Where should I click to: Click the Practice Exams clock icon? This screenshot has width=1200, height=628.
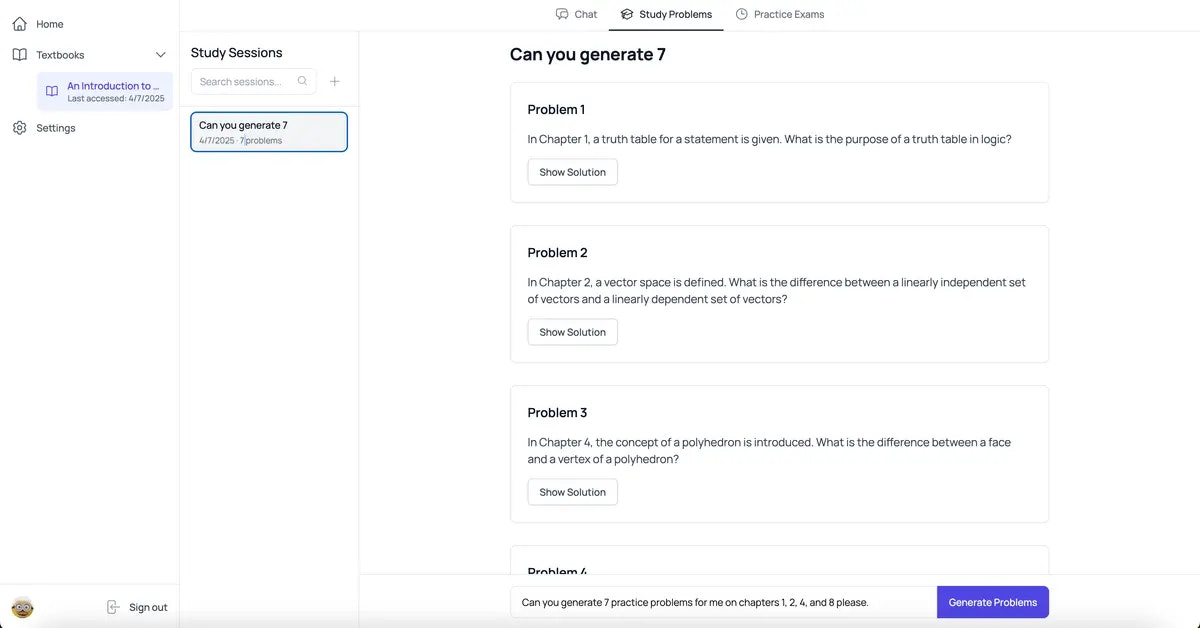(x=742, y=14)
